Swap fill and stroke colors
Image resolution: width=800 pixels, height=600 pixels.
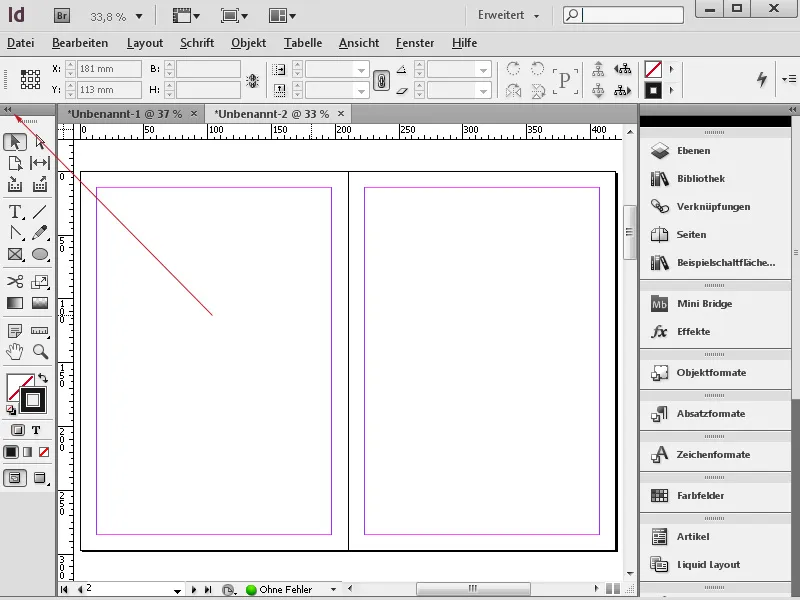pos(41,377)
